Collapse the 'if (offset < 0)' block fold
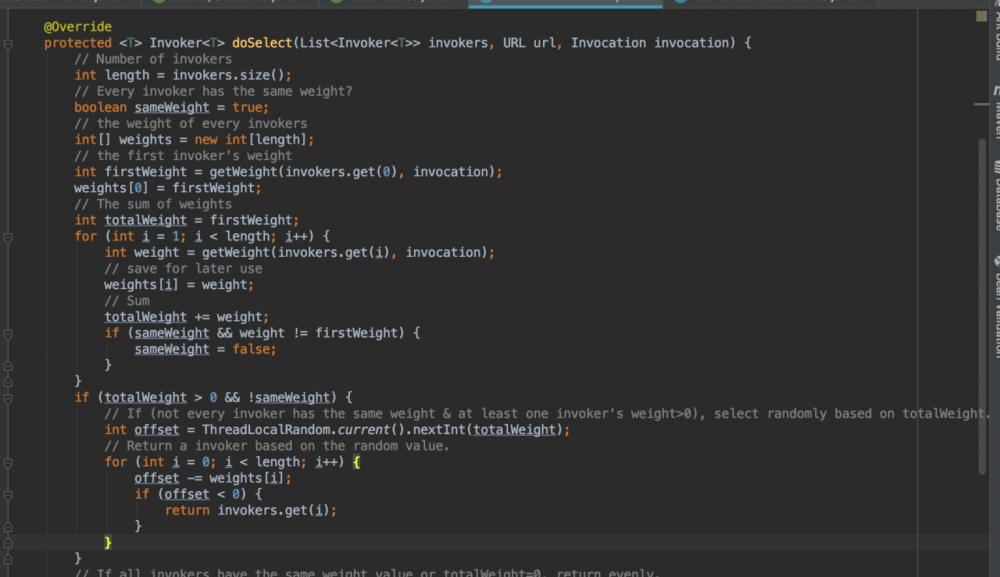Image resolution: width=1000 pixels, height=577 pixels. point(8,495)
